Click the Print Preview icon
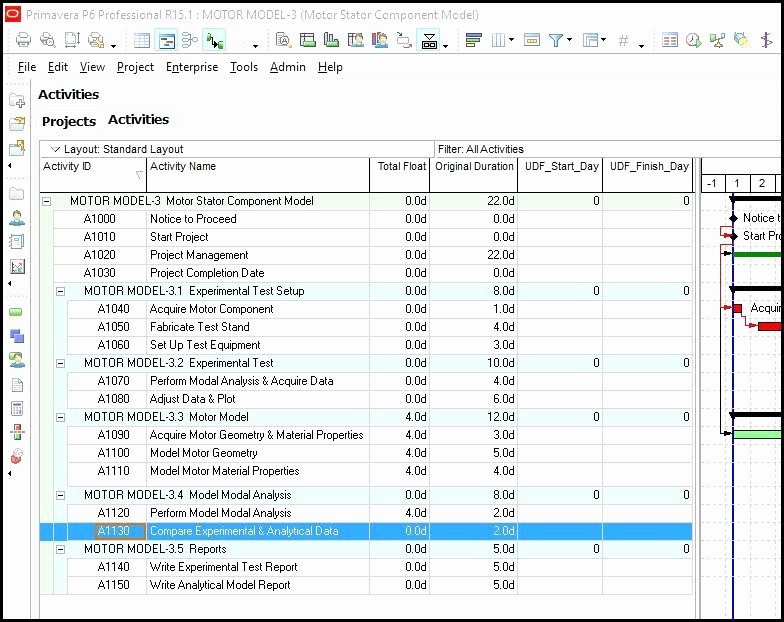 point(47,40)
